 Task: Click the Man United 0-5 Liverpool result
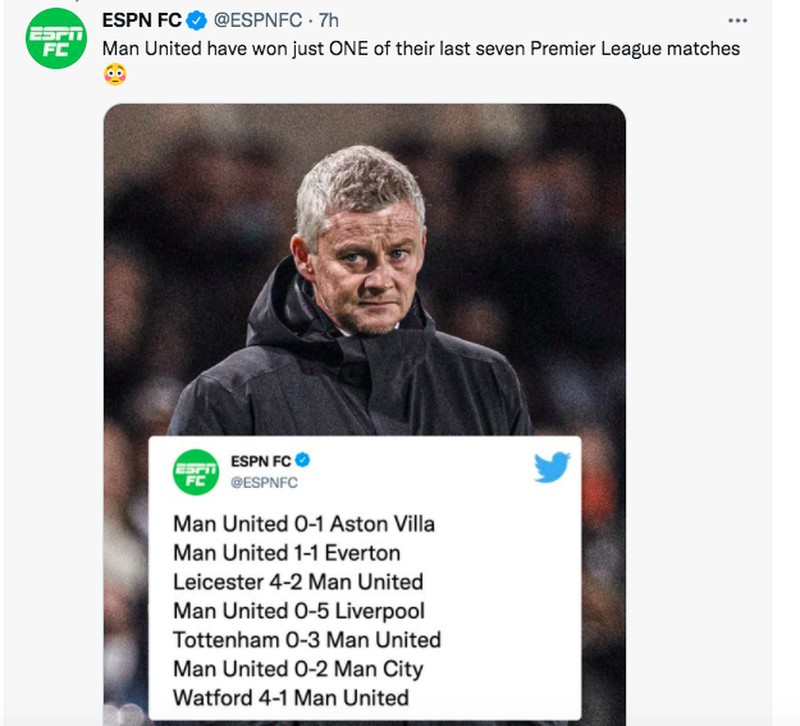coord(298,610)
